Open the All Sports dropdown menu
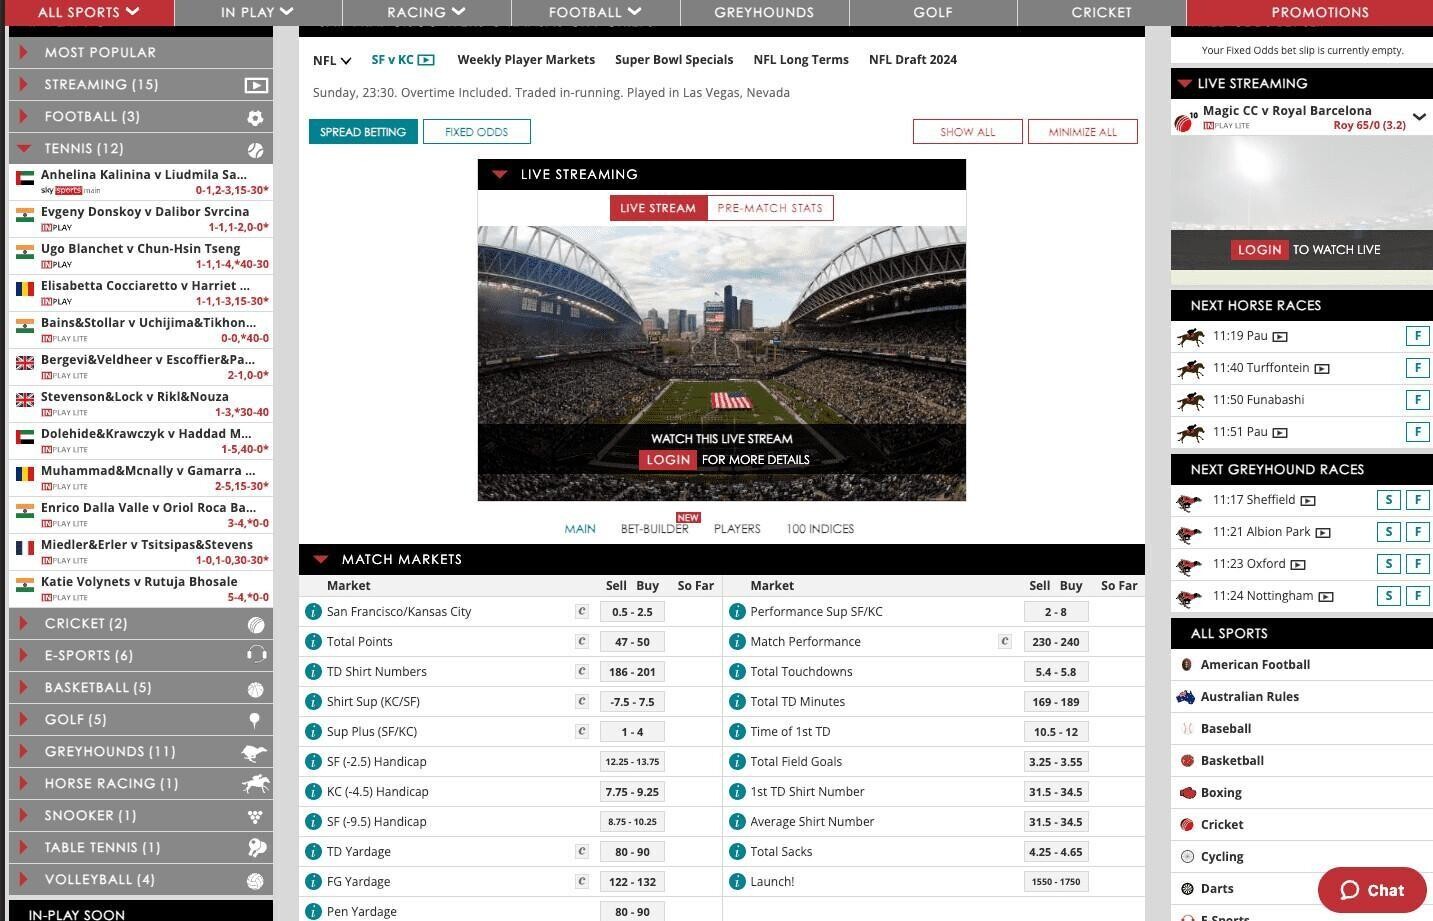The image size is (1433, 921). (88, 12)
